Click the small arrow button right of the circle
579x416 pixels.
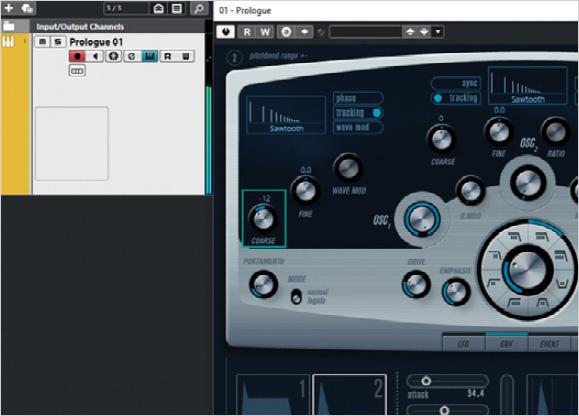click(304, 32)
